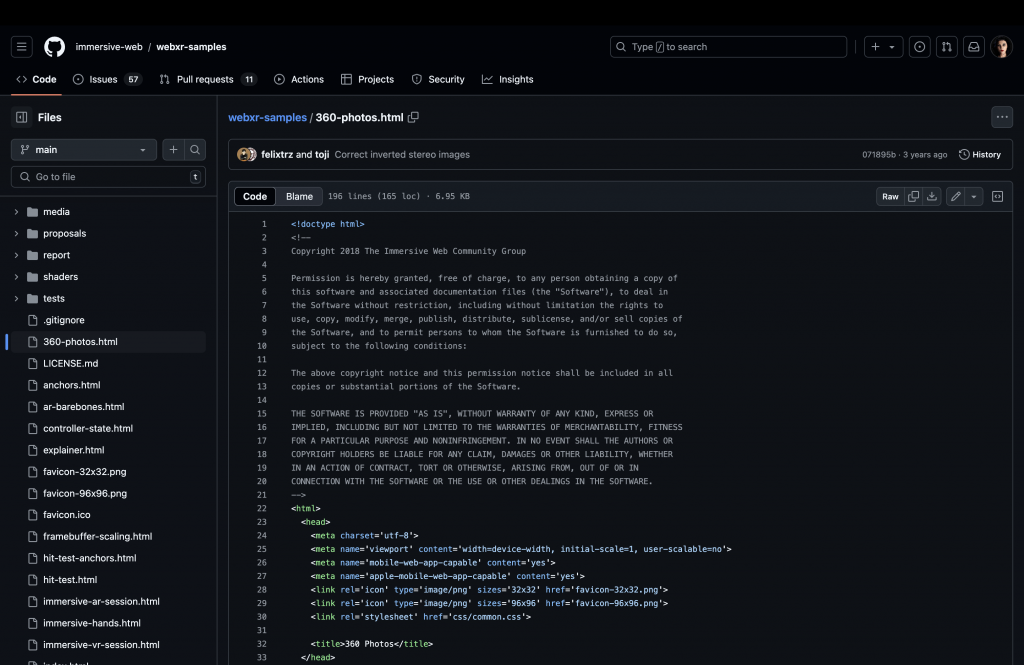Screen dimensions: 1024x665
Task: Open the hamburger navigation menu
Action: (x=22, y=47)
